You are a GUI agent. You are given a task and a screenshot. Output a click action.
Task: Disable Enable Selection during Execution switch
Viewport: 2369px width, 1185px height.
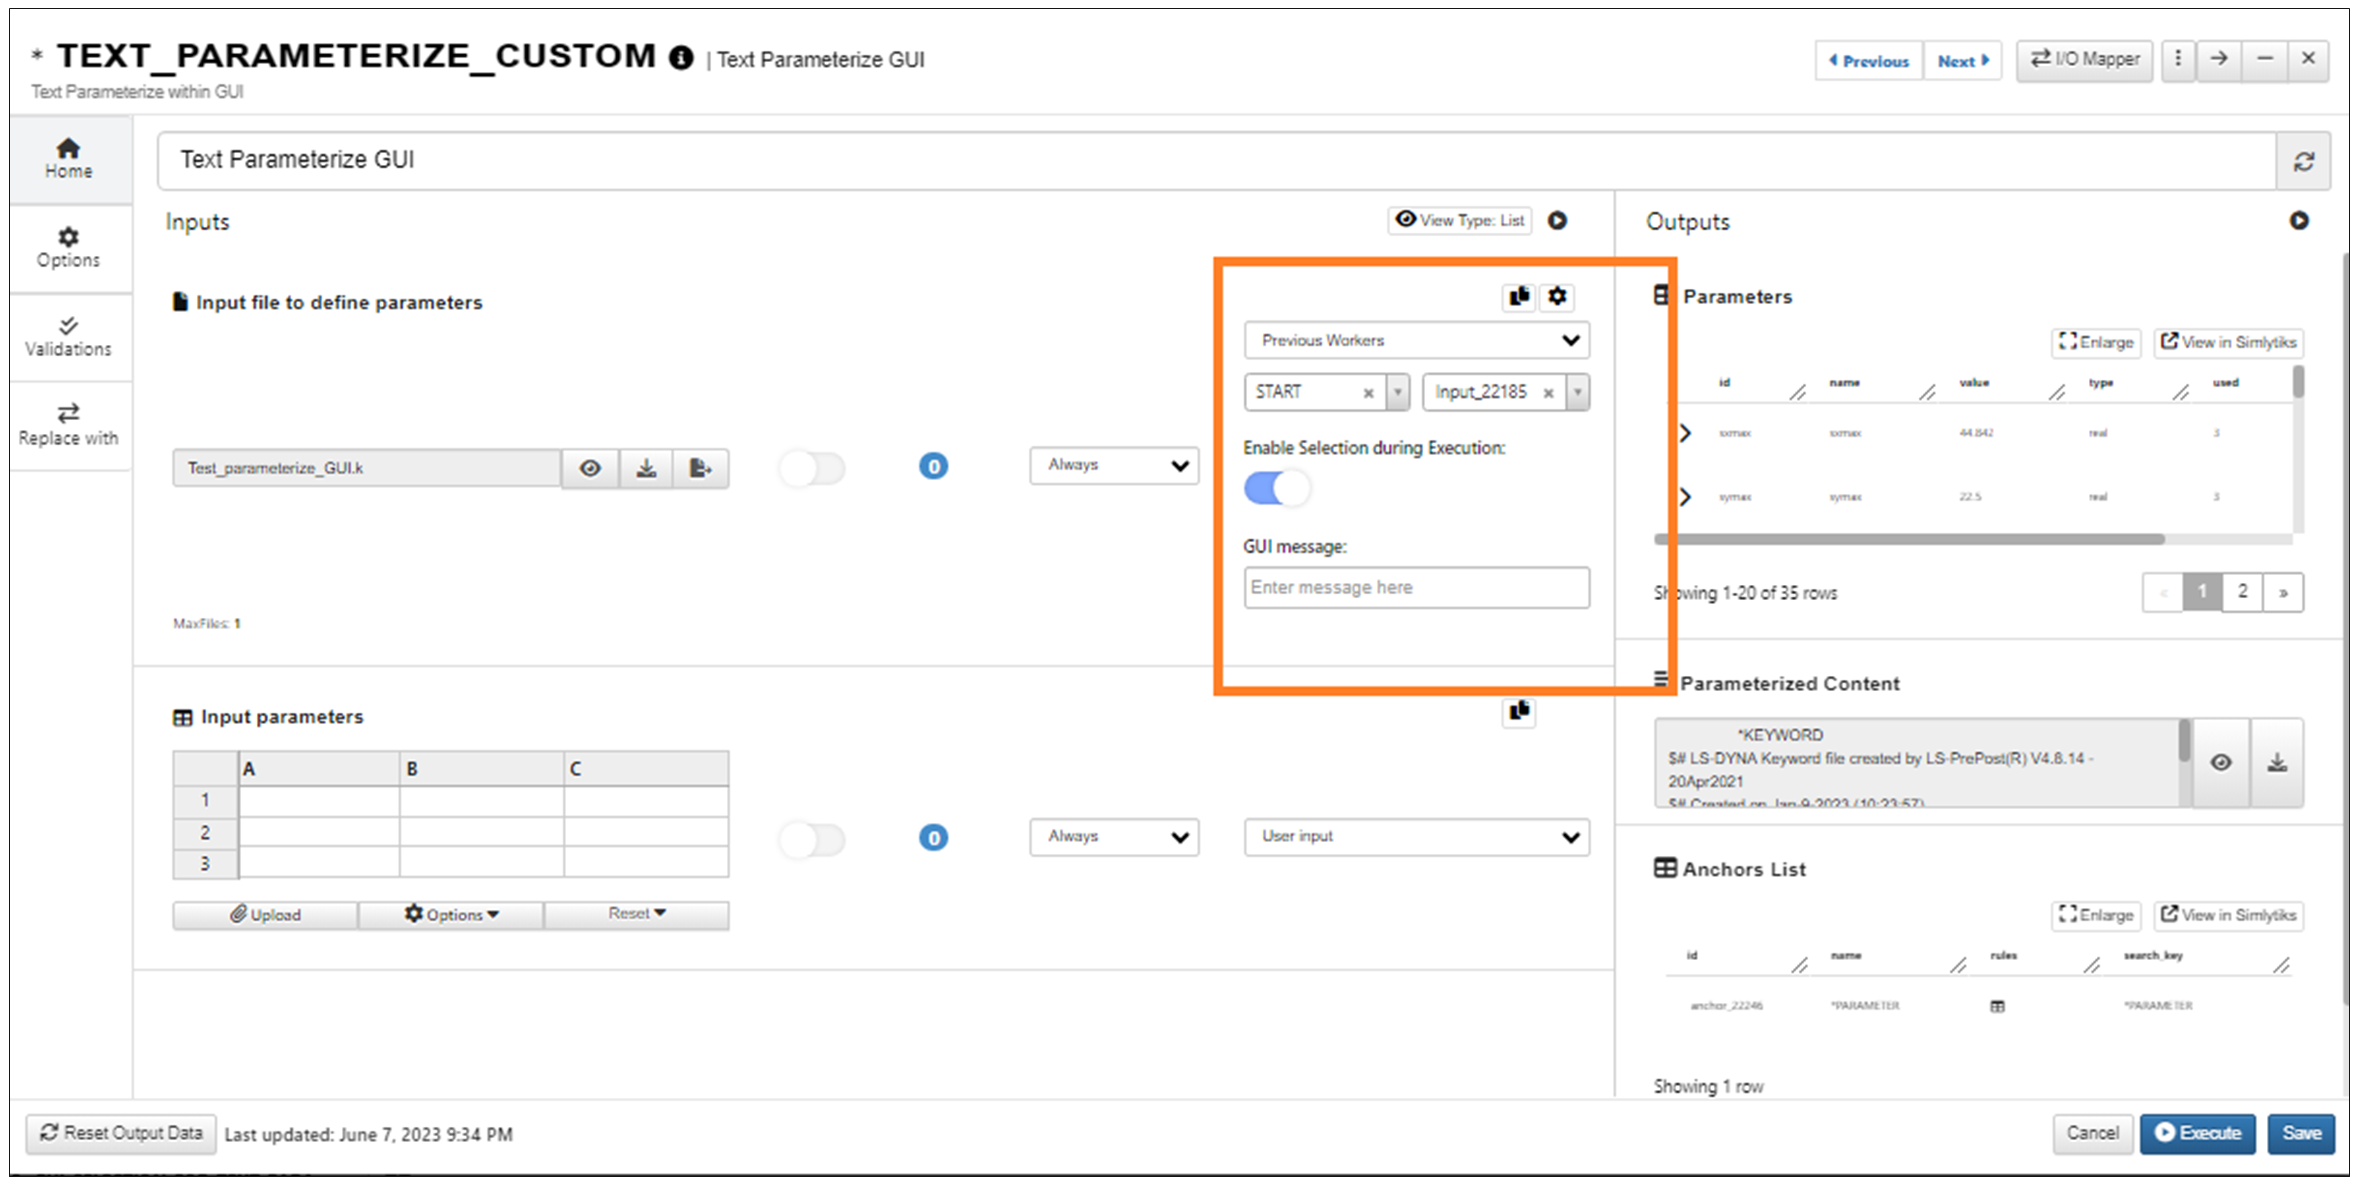tap(1276, 488)
